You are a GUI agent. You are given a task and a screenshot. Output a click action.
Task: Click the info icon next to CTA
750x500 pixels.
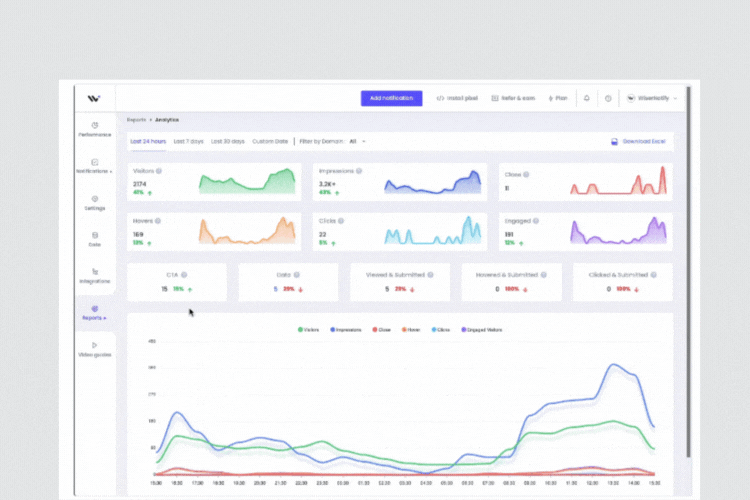pos(184,275)
